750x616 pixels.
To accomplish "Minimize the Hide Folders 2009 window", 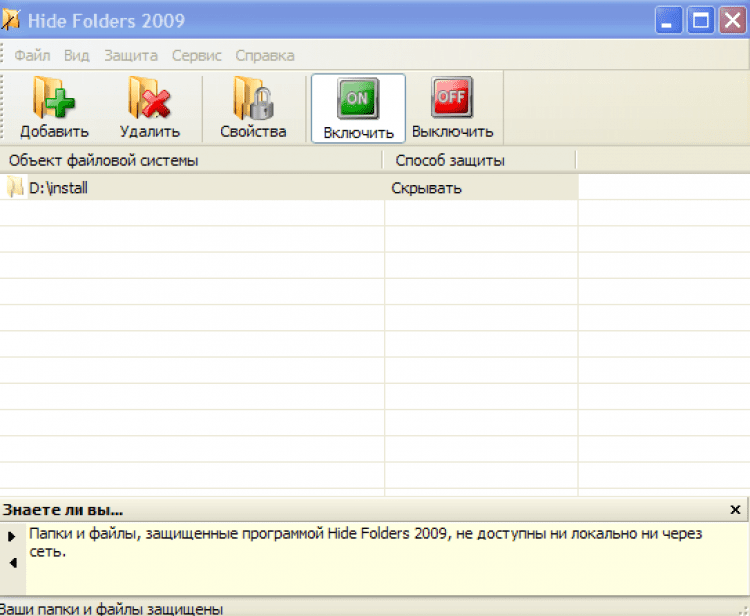I will [668, 20].
